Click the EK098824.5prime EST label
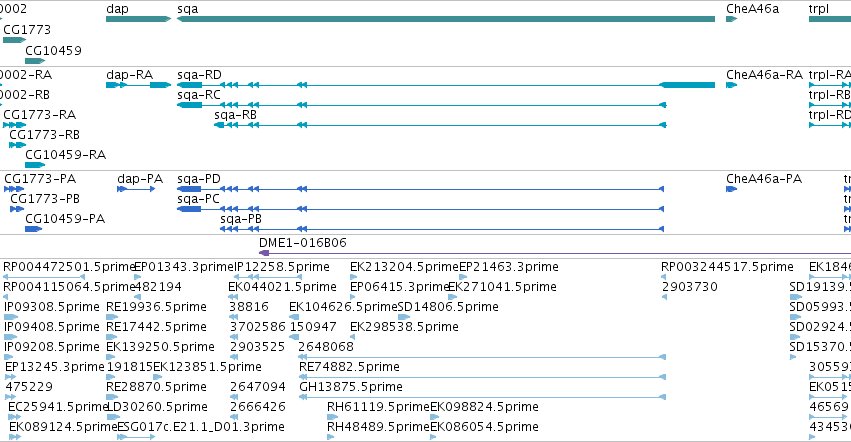 485,407
